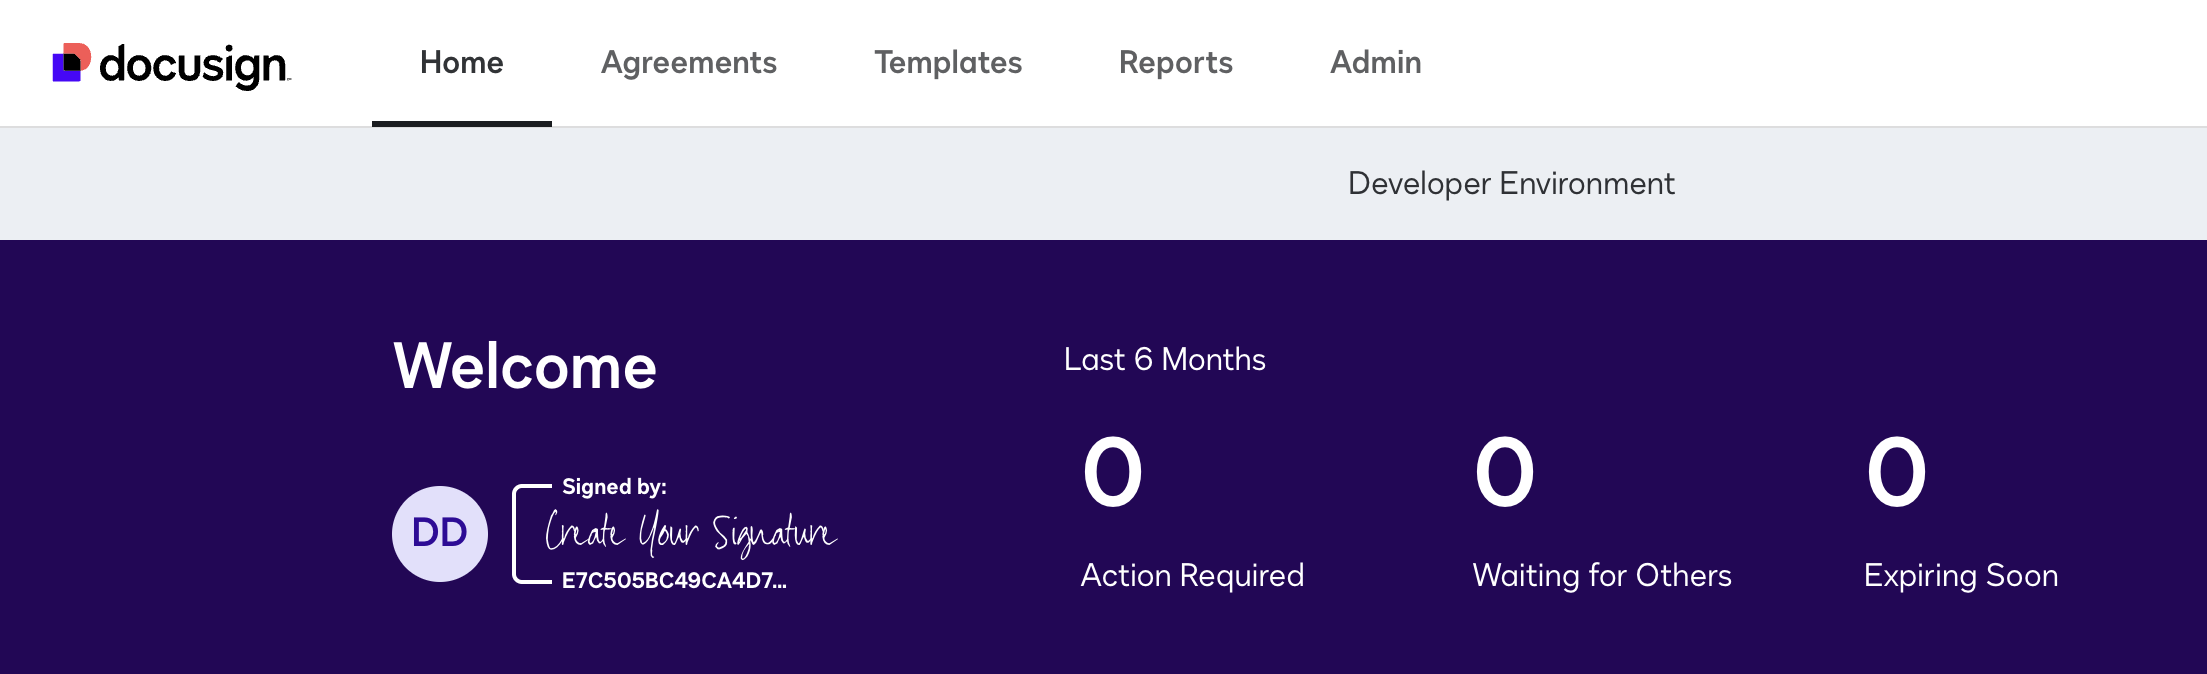The image size is (2207, 674).
Task: Click the Signed by label
Action: 612,486
